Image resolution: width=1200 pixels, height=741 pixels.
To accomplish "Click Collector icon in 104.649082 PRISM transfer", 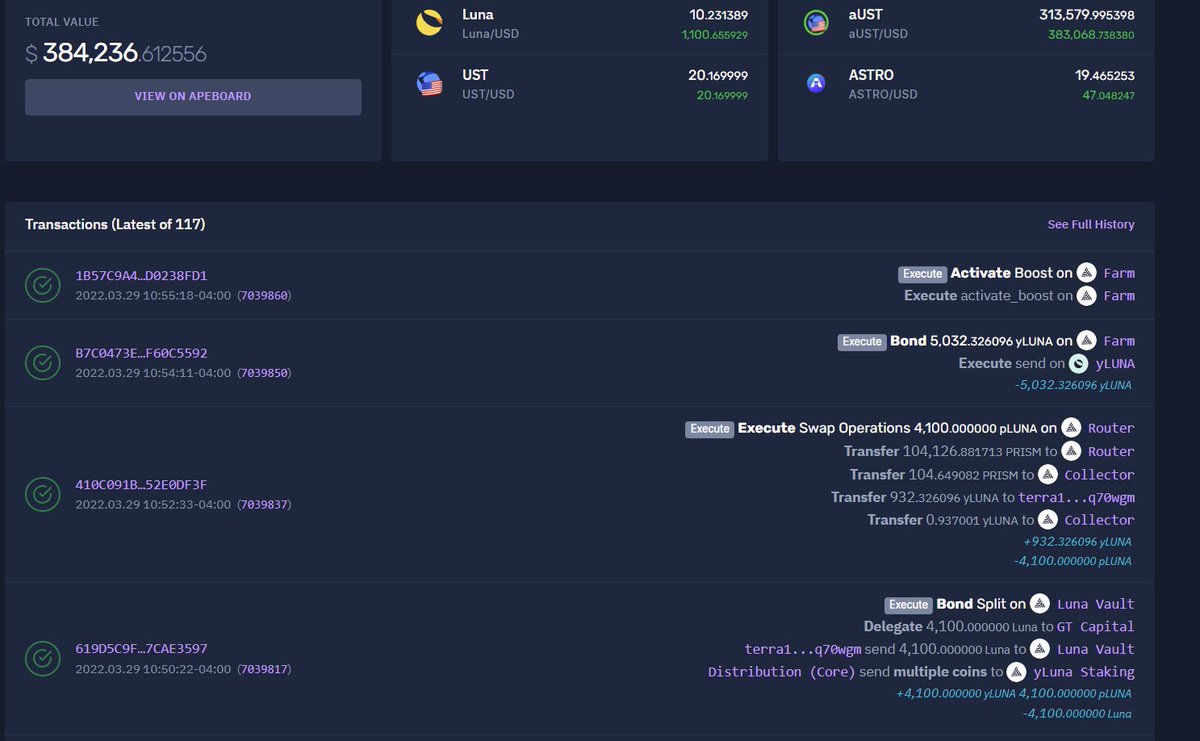I will [x=1048, y=475].
